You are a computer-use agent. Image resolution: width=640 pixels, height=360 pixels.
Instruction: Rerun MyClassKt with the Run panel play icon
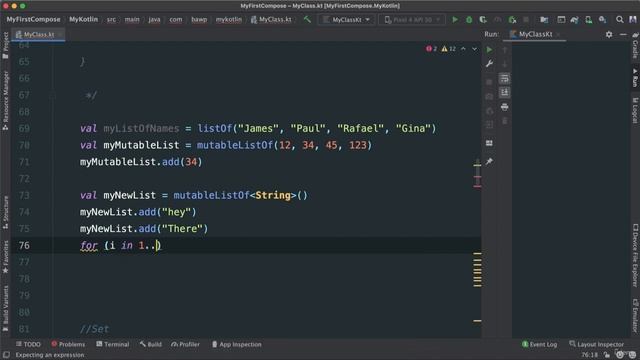tap(489, 49)
